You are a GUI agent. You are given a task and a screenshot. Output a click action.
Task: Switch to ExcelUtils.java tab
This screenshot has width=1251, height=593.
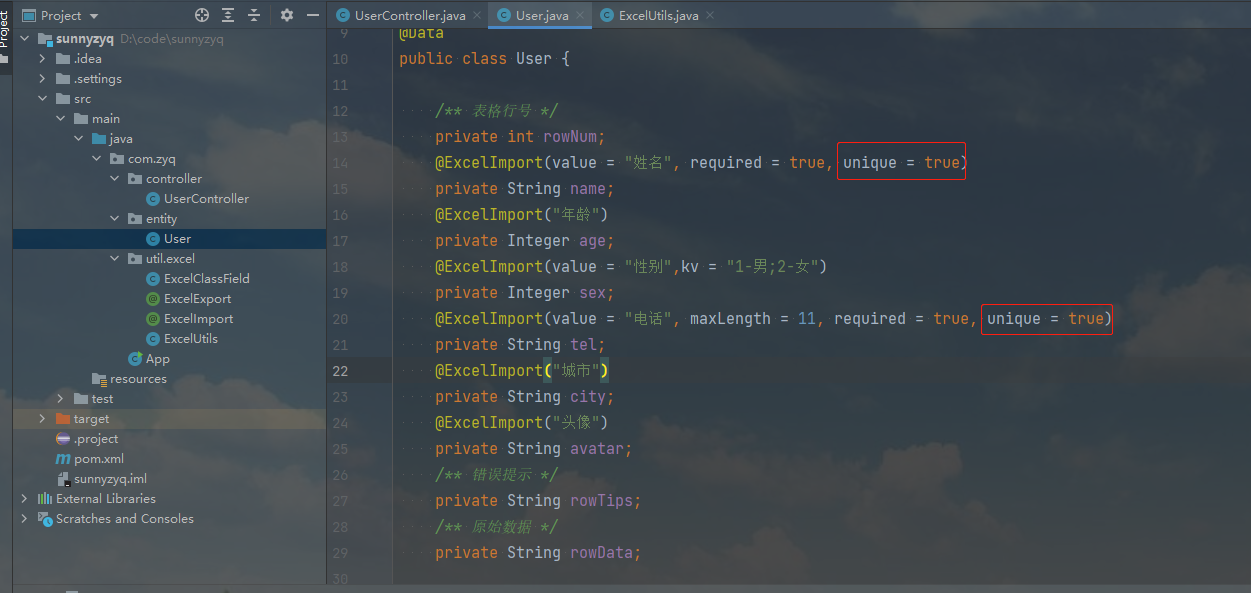(658, 16)
